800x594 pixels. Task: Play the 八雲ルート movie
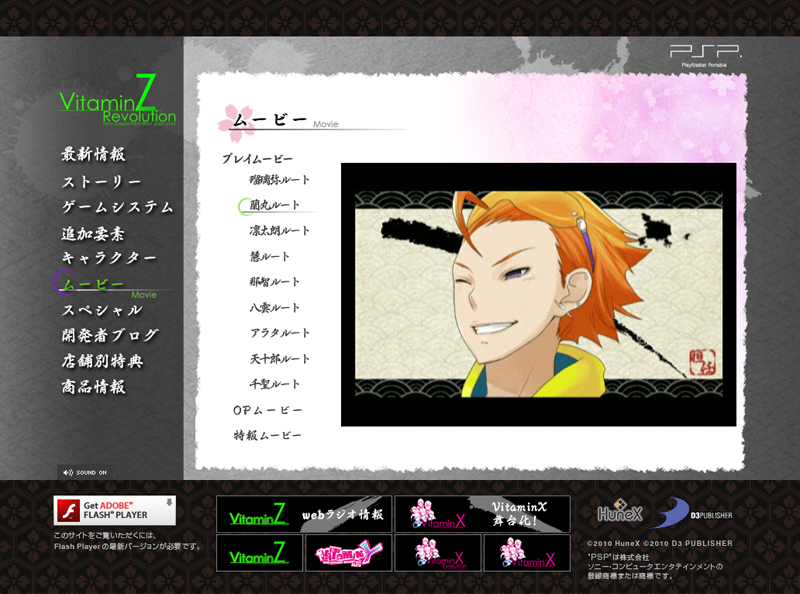pos(274,308)
